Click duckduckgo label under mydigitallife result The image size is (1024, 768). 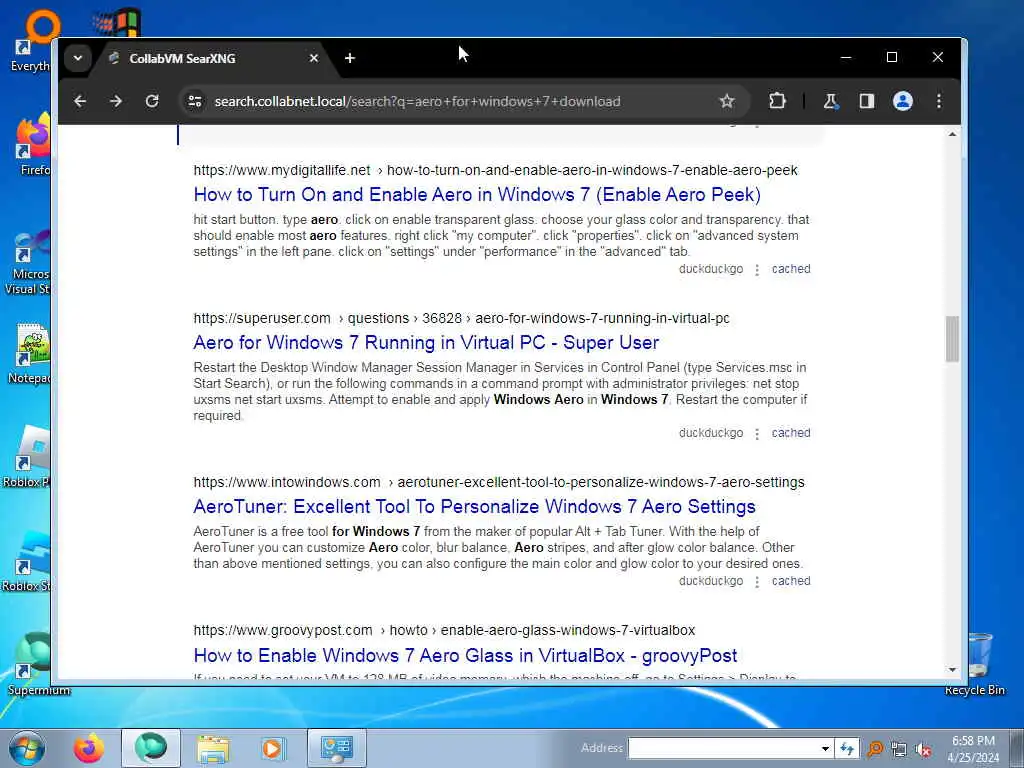711,269
